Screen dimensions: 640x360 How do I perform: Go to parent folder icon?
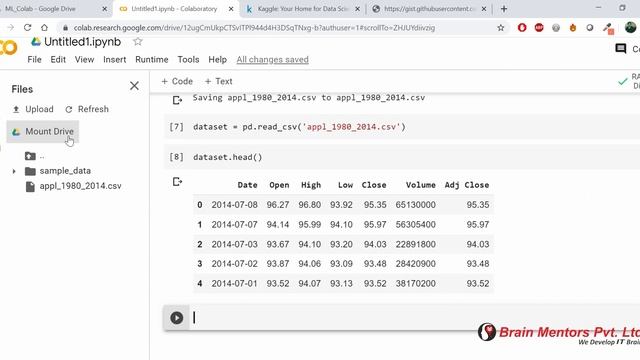(30, 156)
